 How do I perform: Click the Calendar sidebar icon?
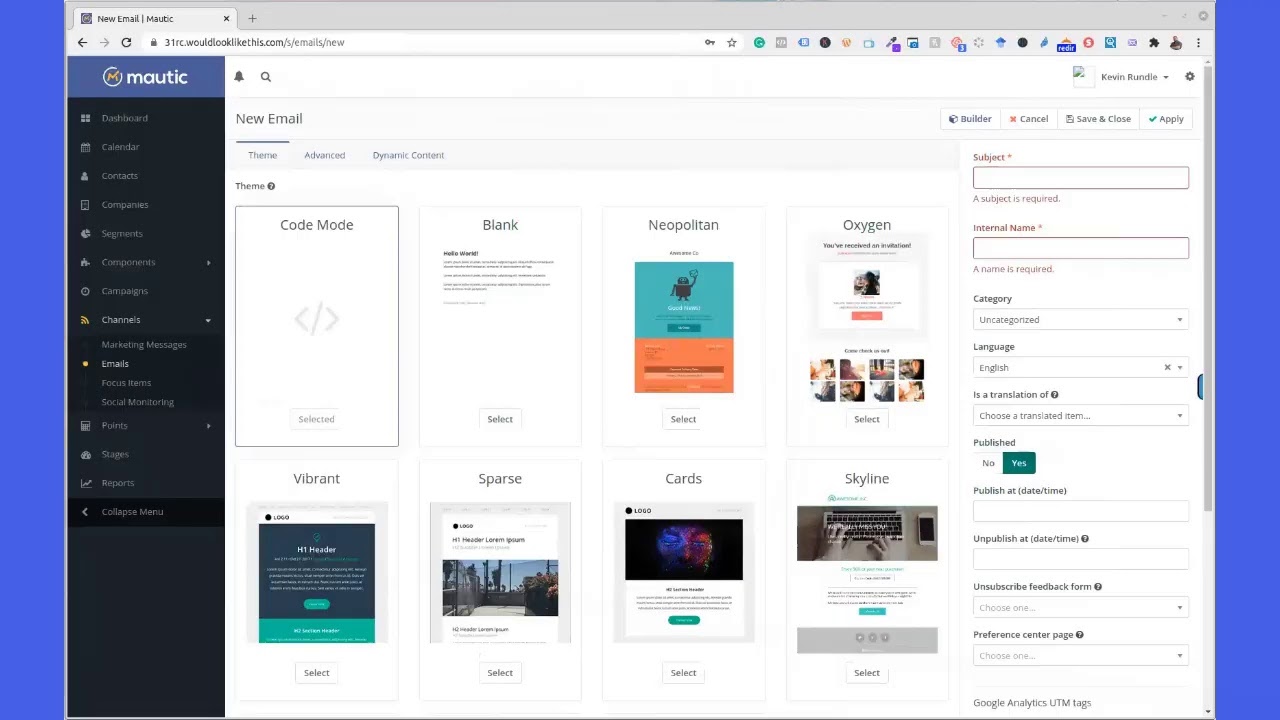click(x=85, y=147)
